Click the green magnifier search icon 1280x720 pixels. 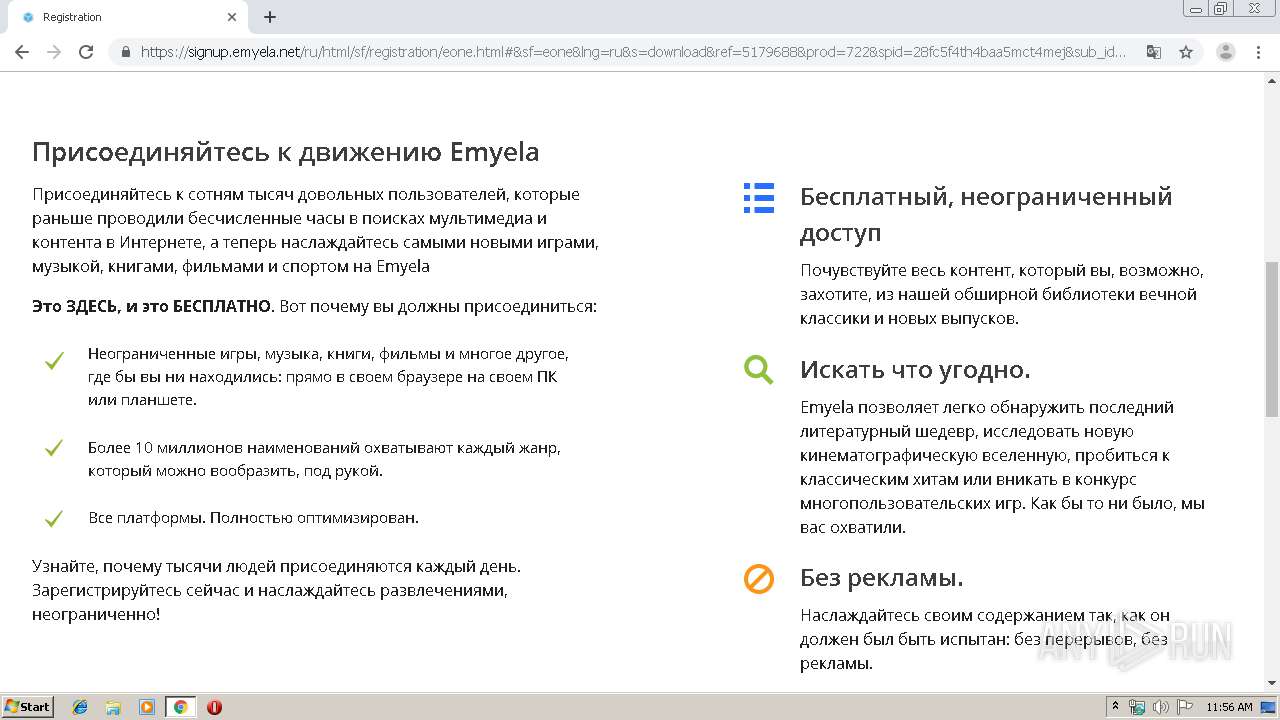tap(759, 369)
